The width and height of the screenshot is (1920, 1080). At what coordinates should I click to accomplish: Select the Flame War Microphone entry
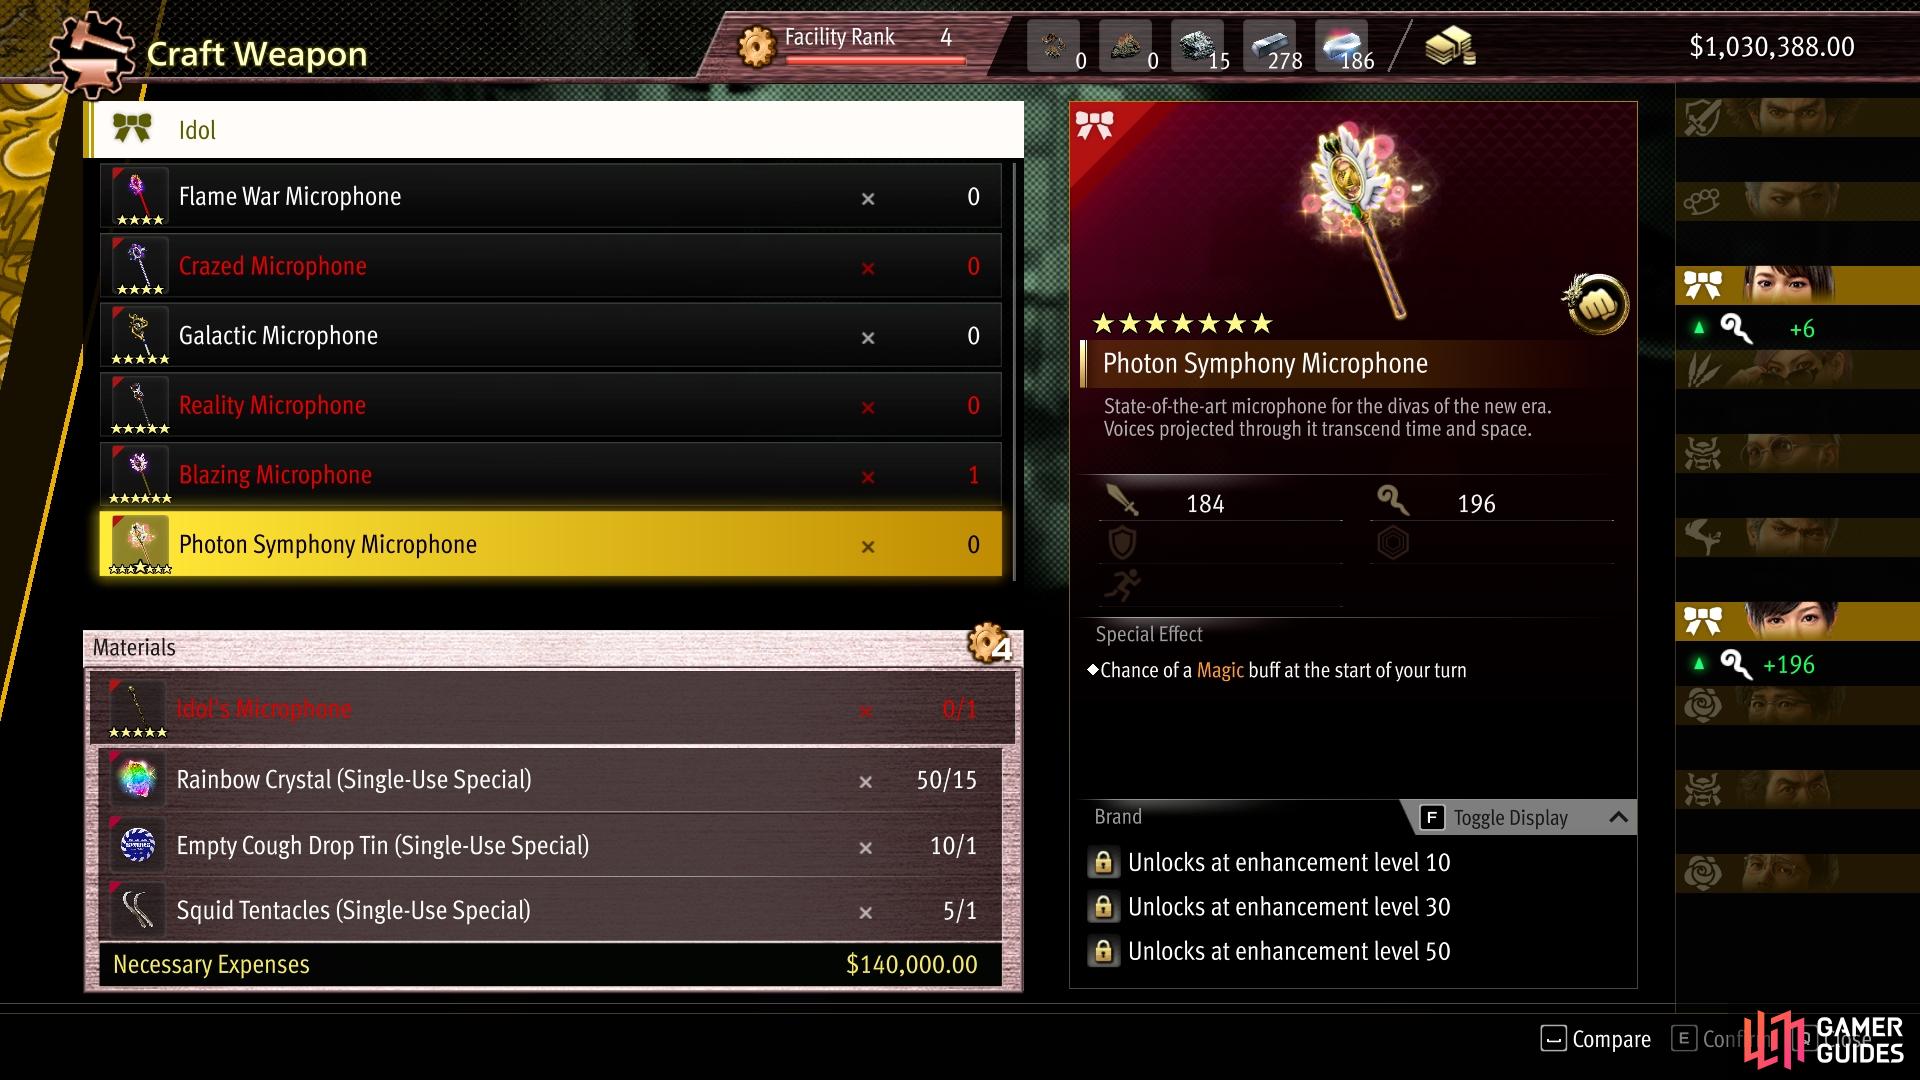[x=550, y=197]
